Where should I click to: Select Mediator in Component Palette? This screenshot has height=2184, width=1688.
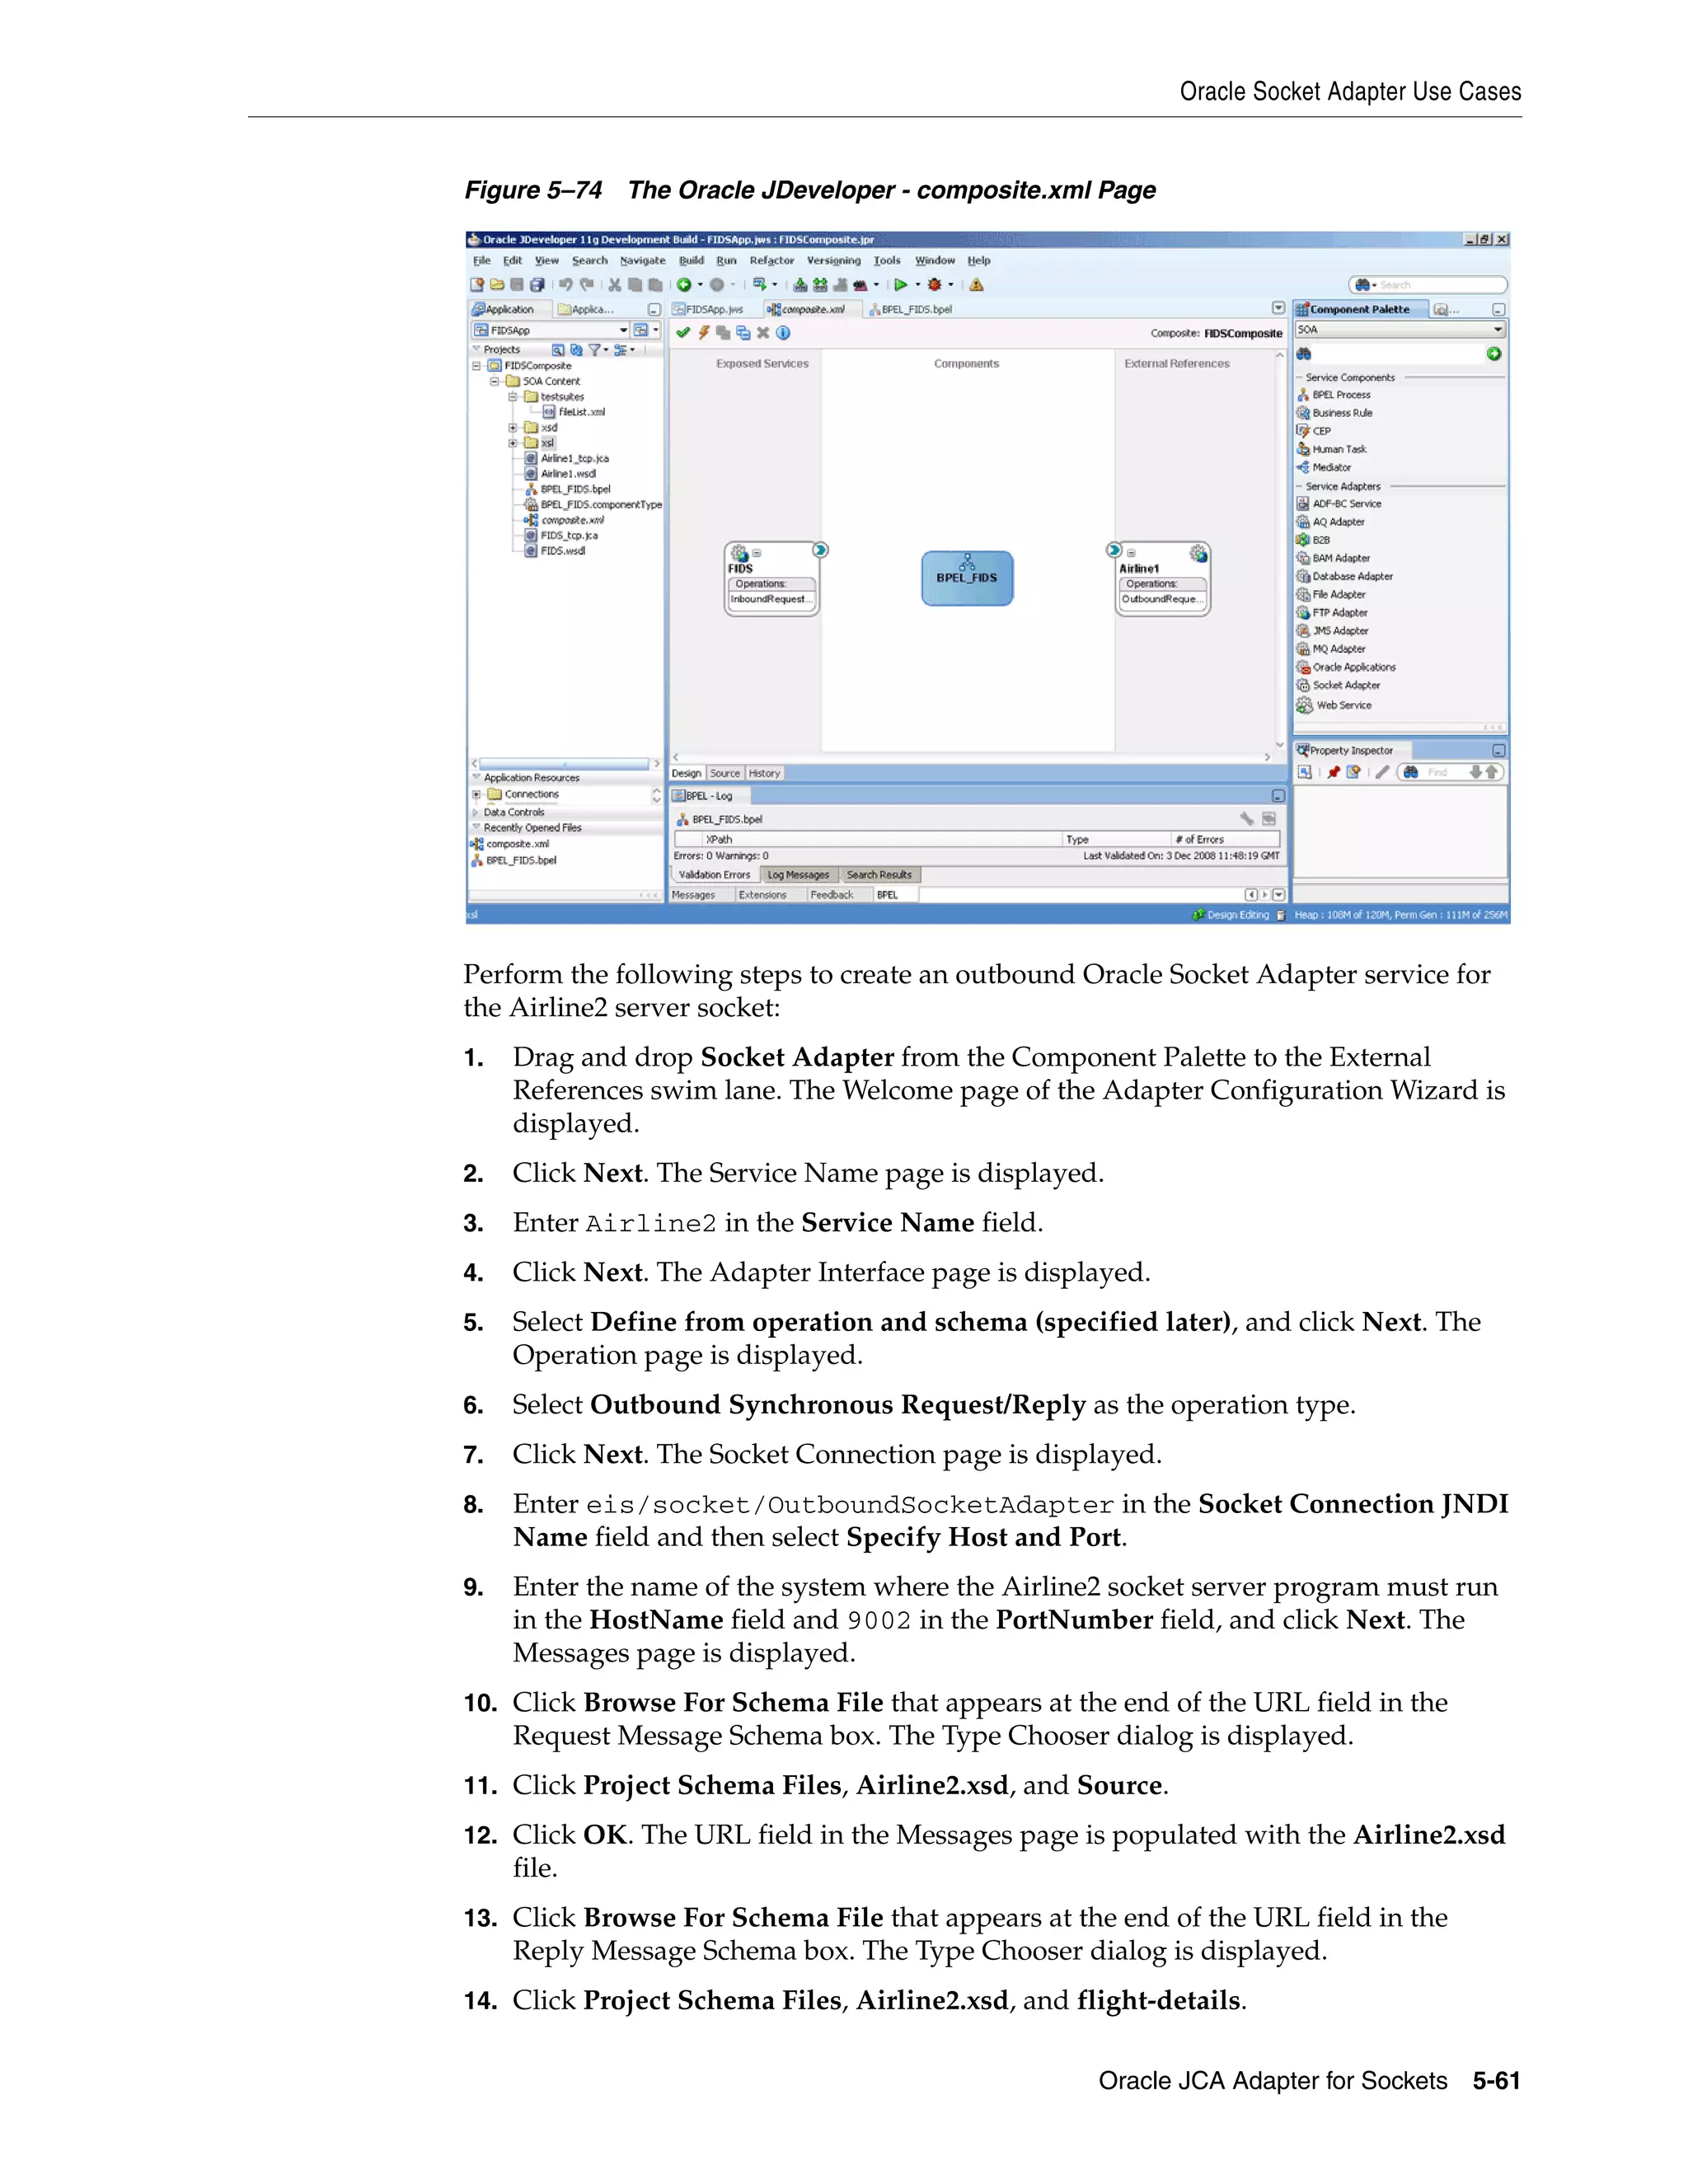(x=1324, y=468)
